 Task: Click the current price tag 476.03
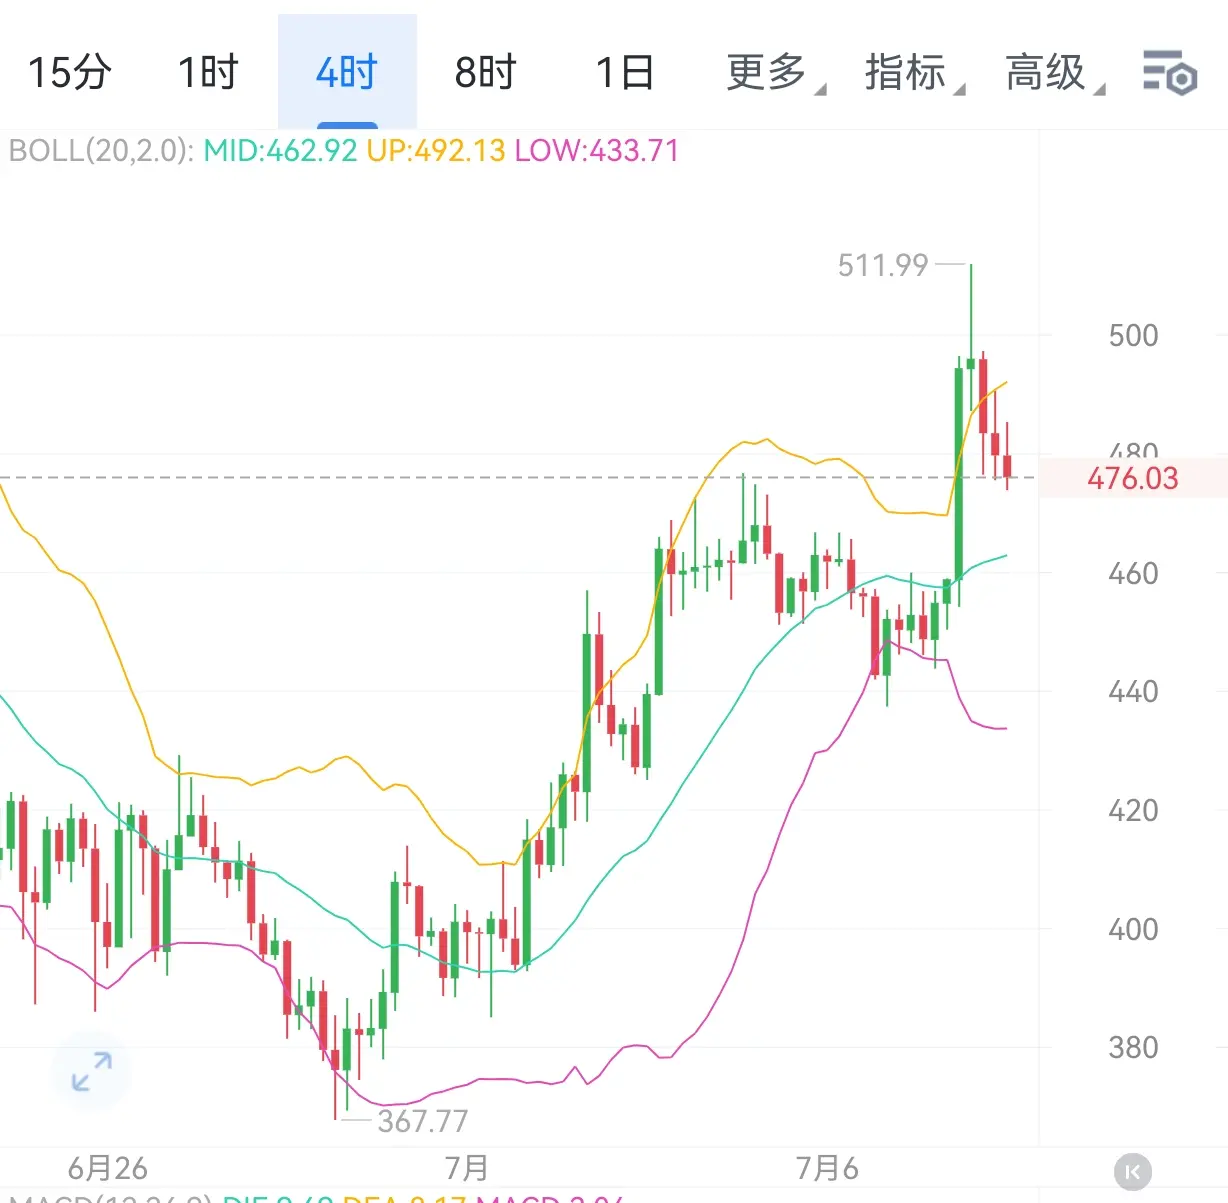[x=1133, y=478]
